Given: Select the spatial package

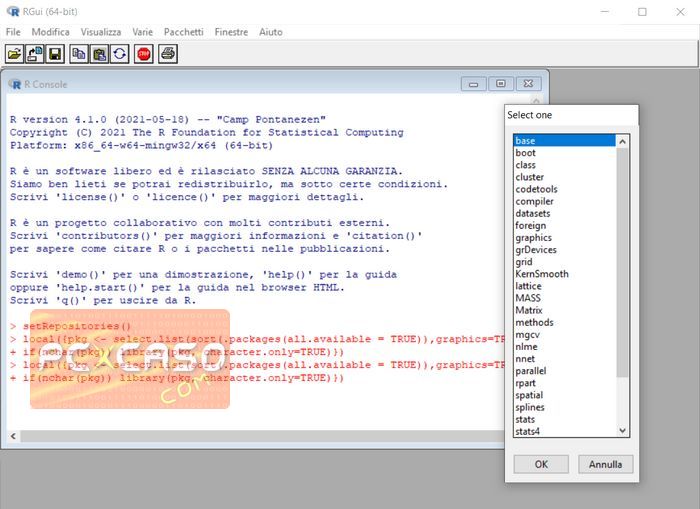Looking at the screenshot, I should (x=564, y=395).
